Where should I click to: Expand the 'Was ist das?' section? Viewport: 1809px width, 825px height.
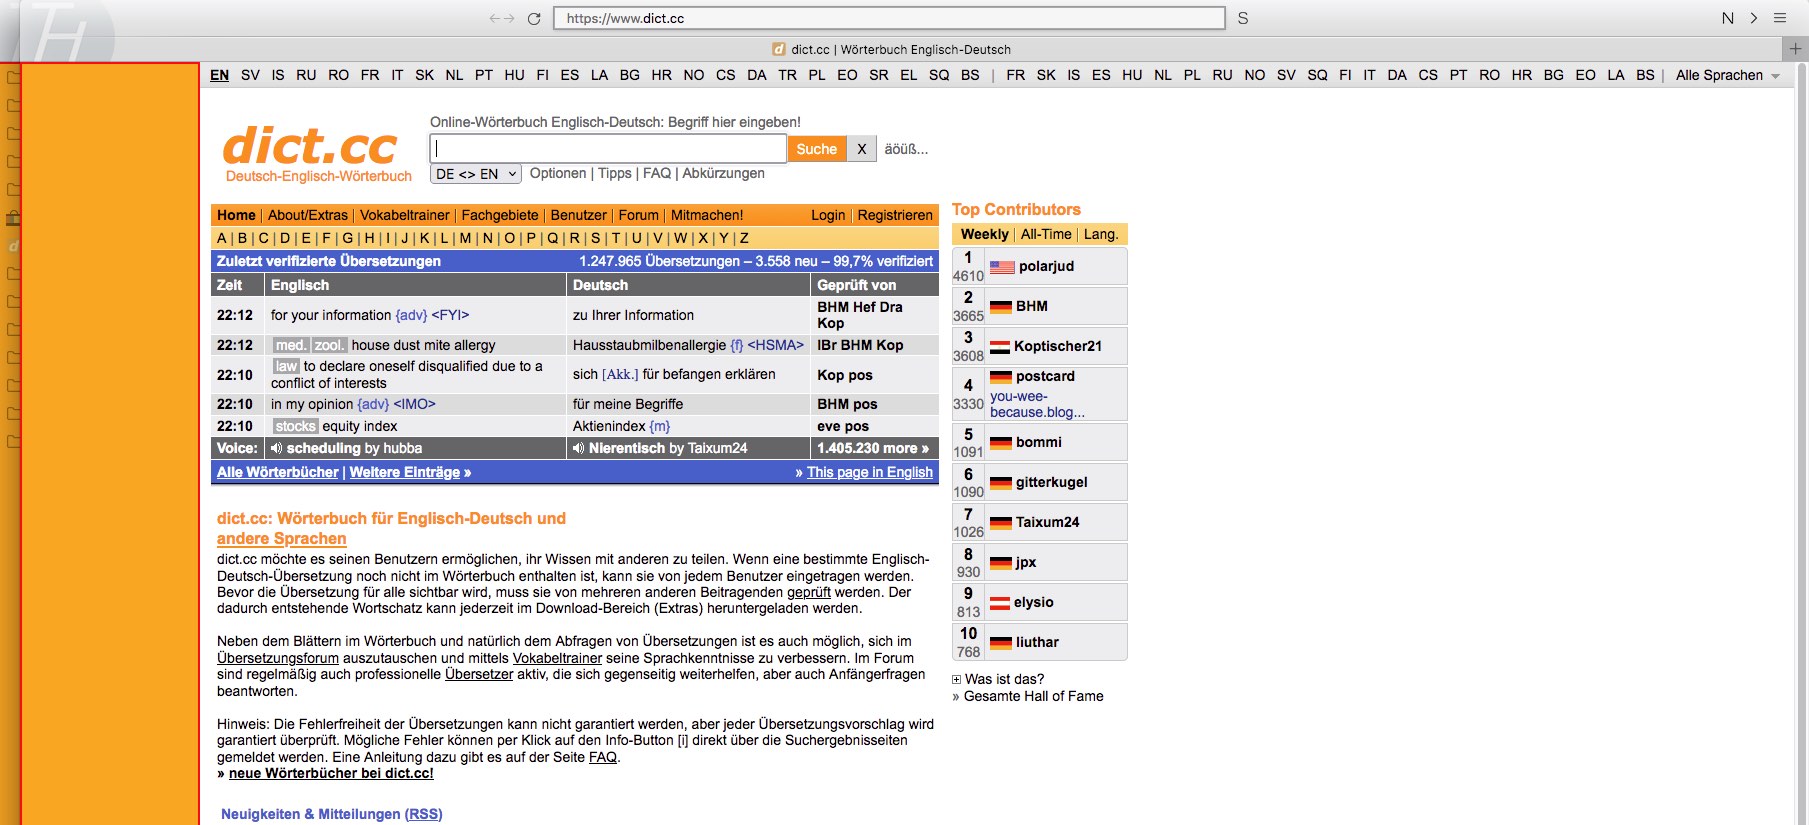point(957,679)
